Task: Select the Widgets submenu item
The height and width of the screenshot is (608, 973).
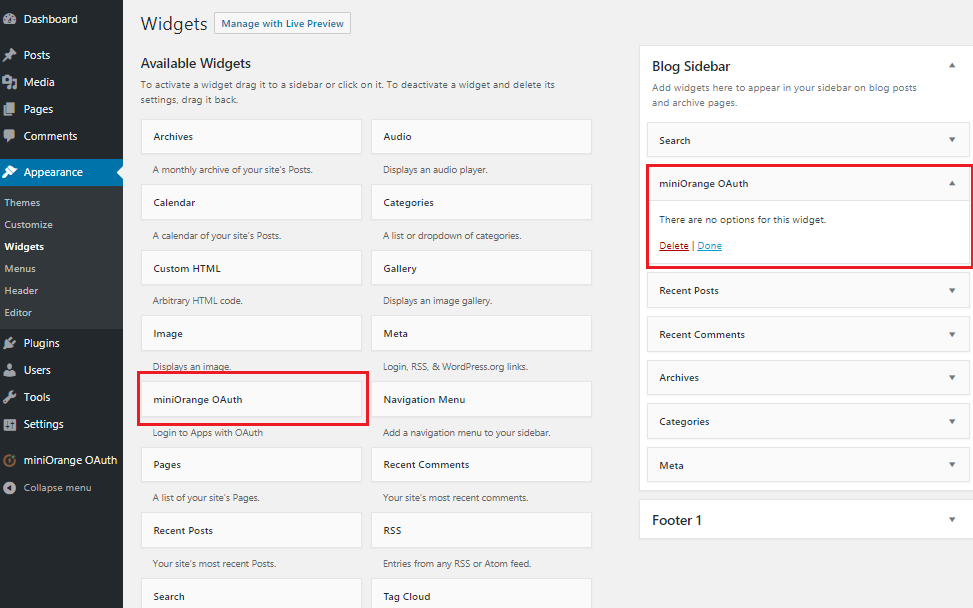Action: [x=24, y=247]
